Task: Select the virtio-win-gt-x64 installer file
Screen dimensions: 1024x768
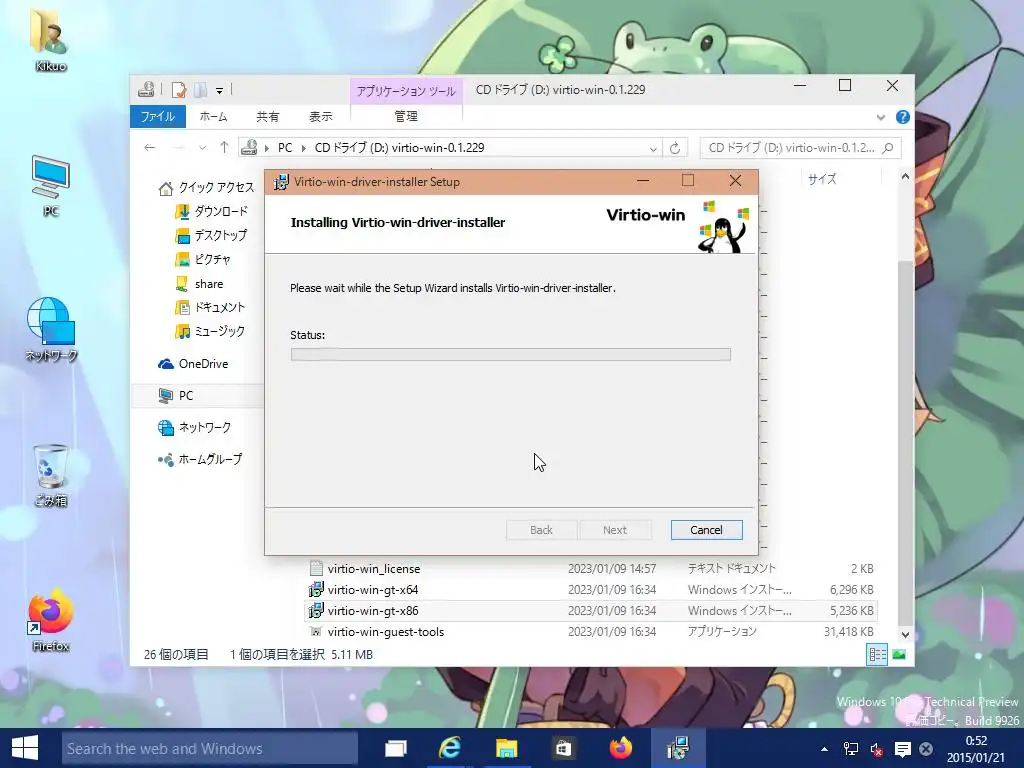Action: click(x=592, y=590)
